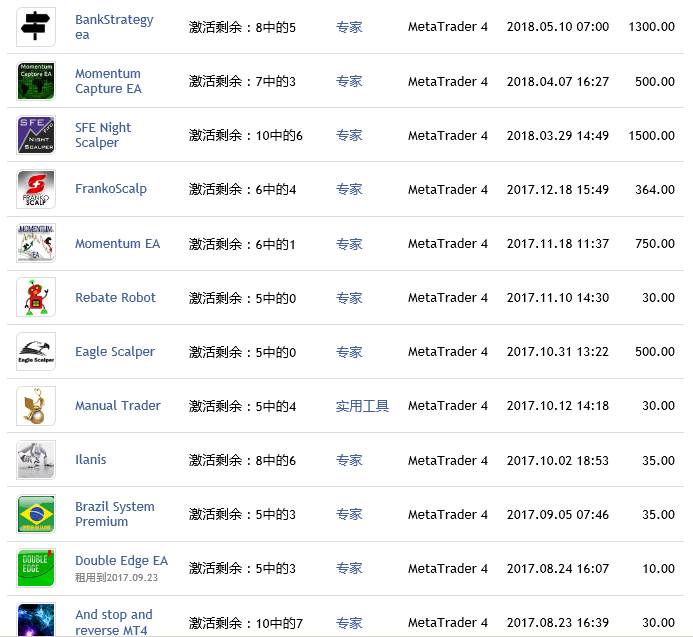The image size is (693, 637).
Task: Click 专家 category in Brazil System Premium row
Action: point(349,514)
